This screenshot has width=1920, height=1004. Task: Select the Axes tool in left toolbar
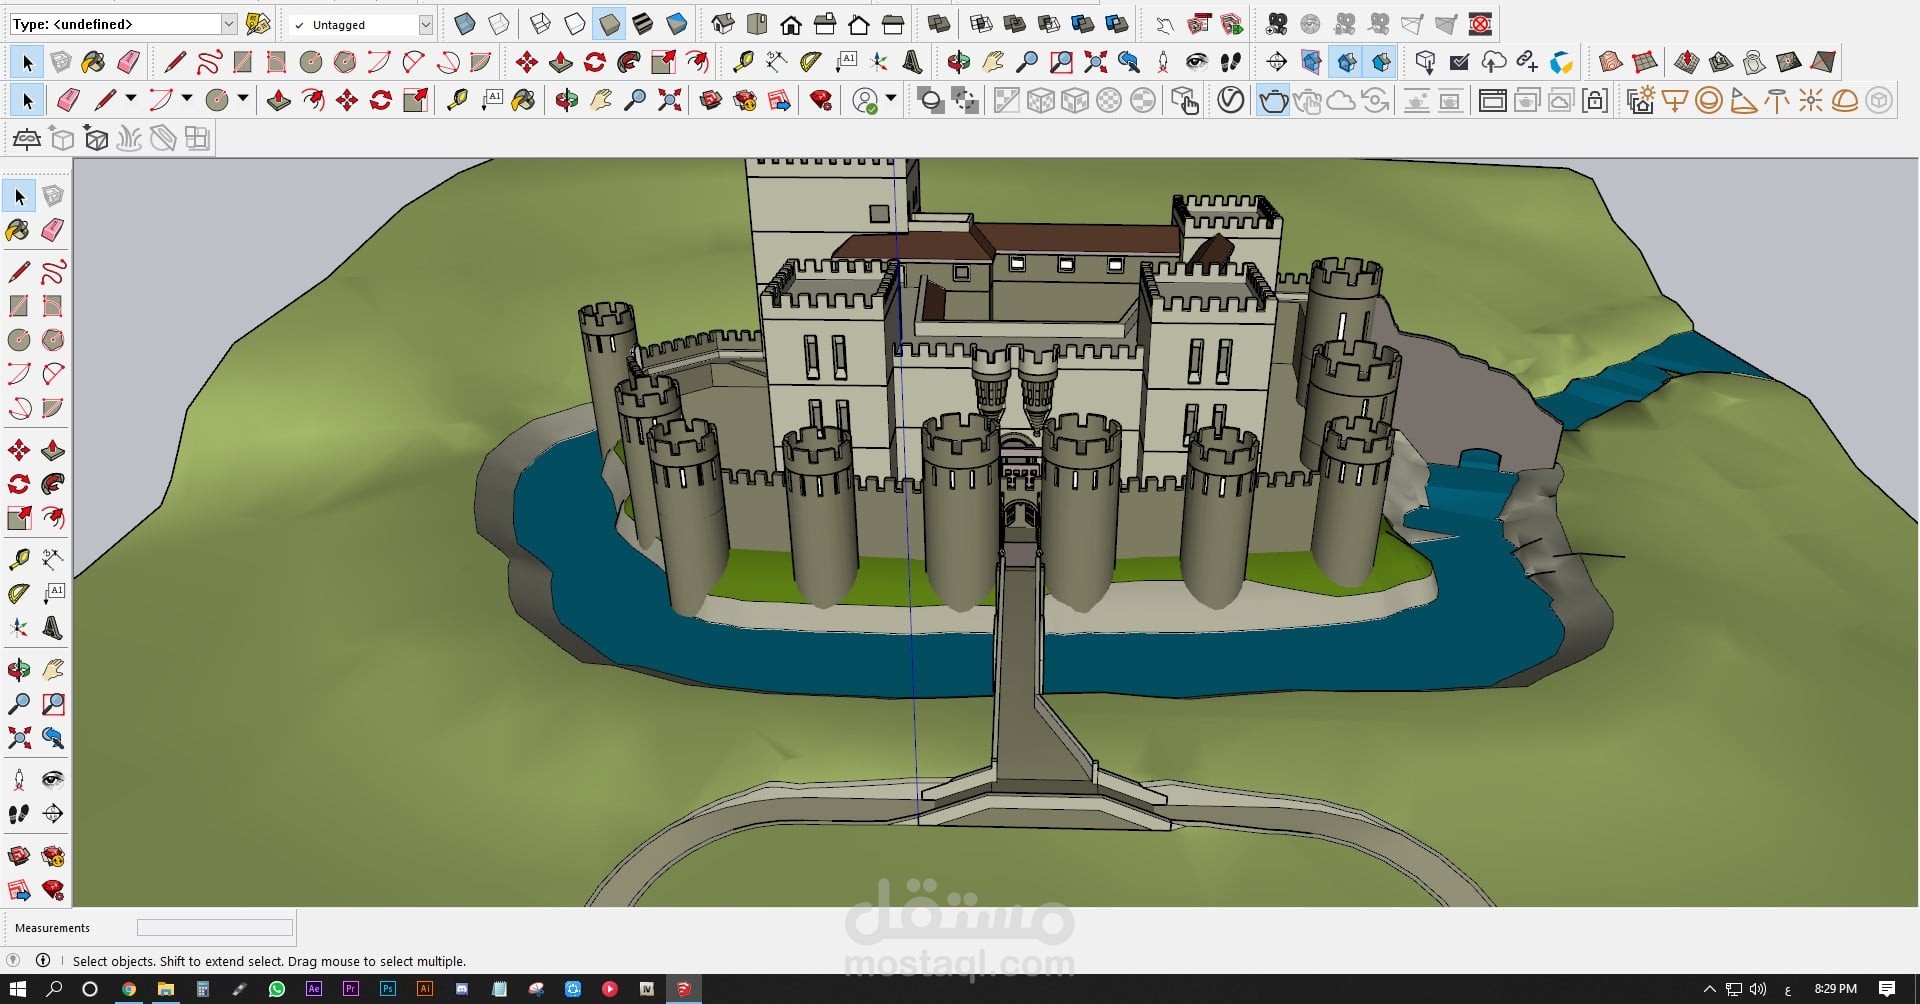pyautogui.click(x=19, y=628)
